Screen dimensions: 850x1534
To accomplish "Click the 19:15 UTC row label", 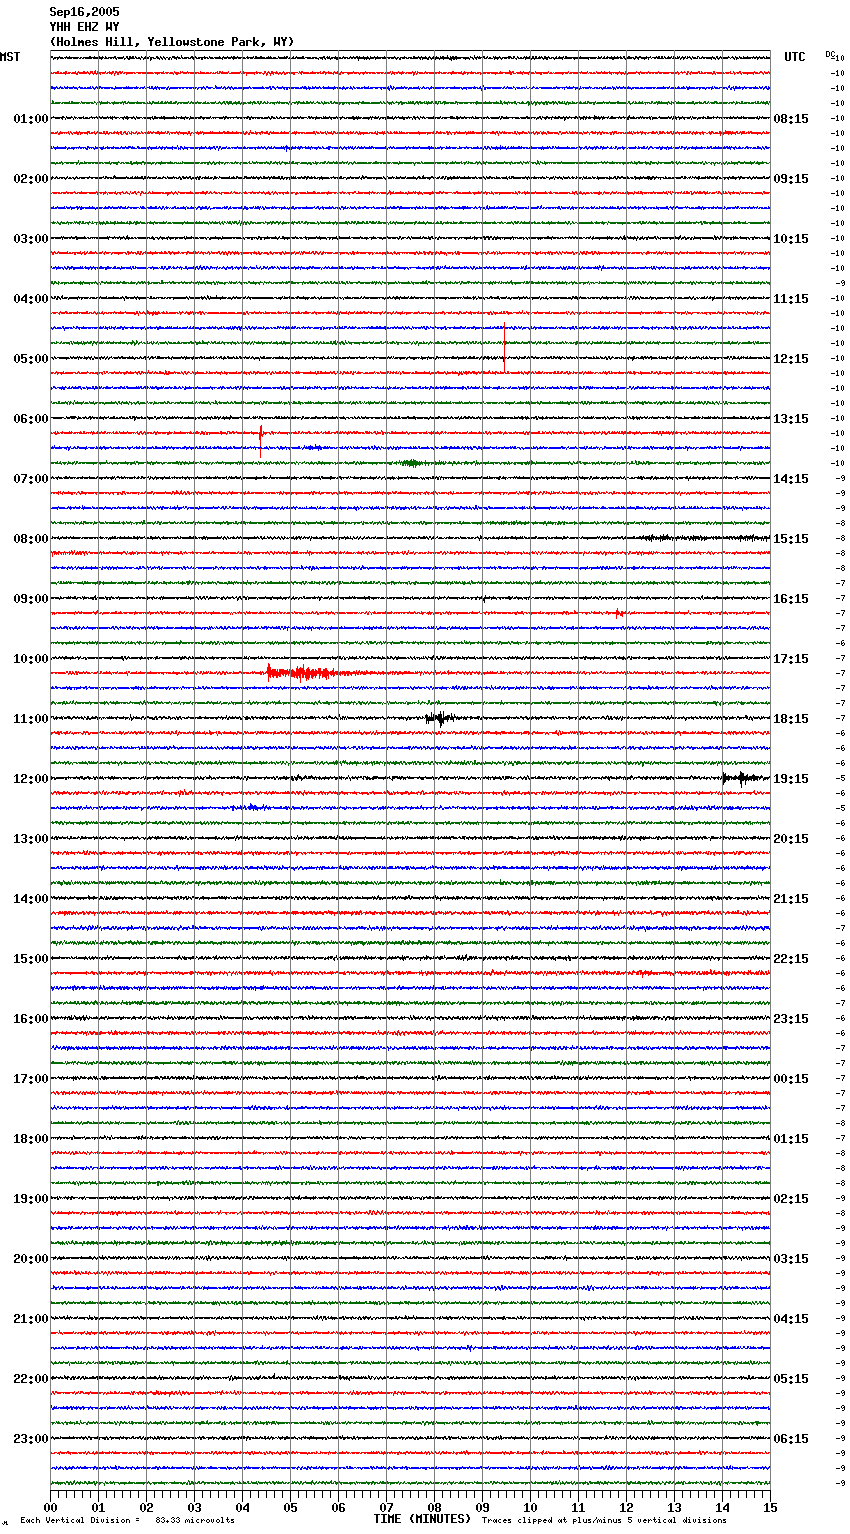I will coord(791,779).
